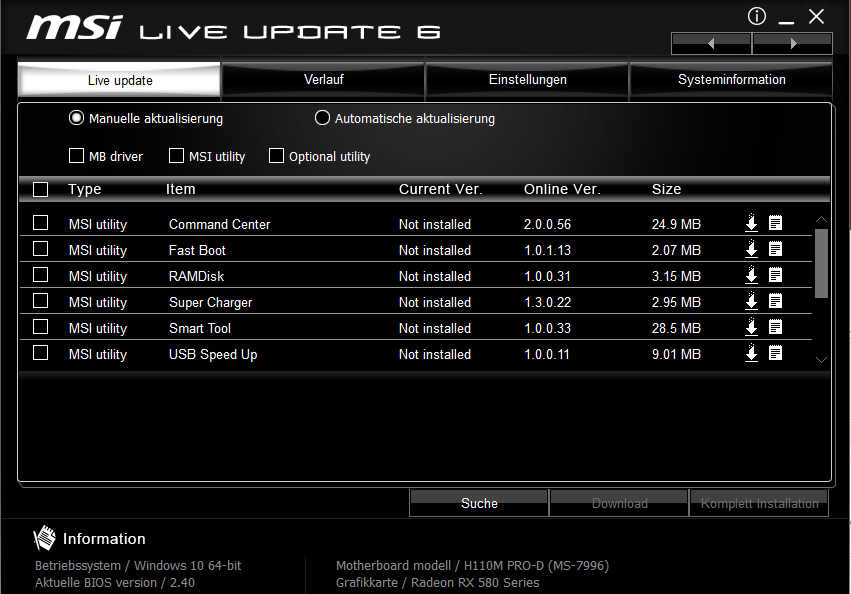Open the release notes icon for Command Center

click(x=776, y=223)
